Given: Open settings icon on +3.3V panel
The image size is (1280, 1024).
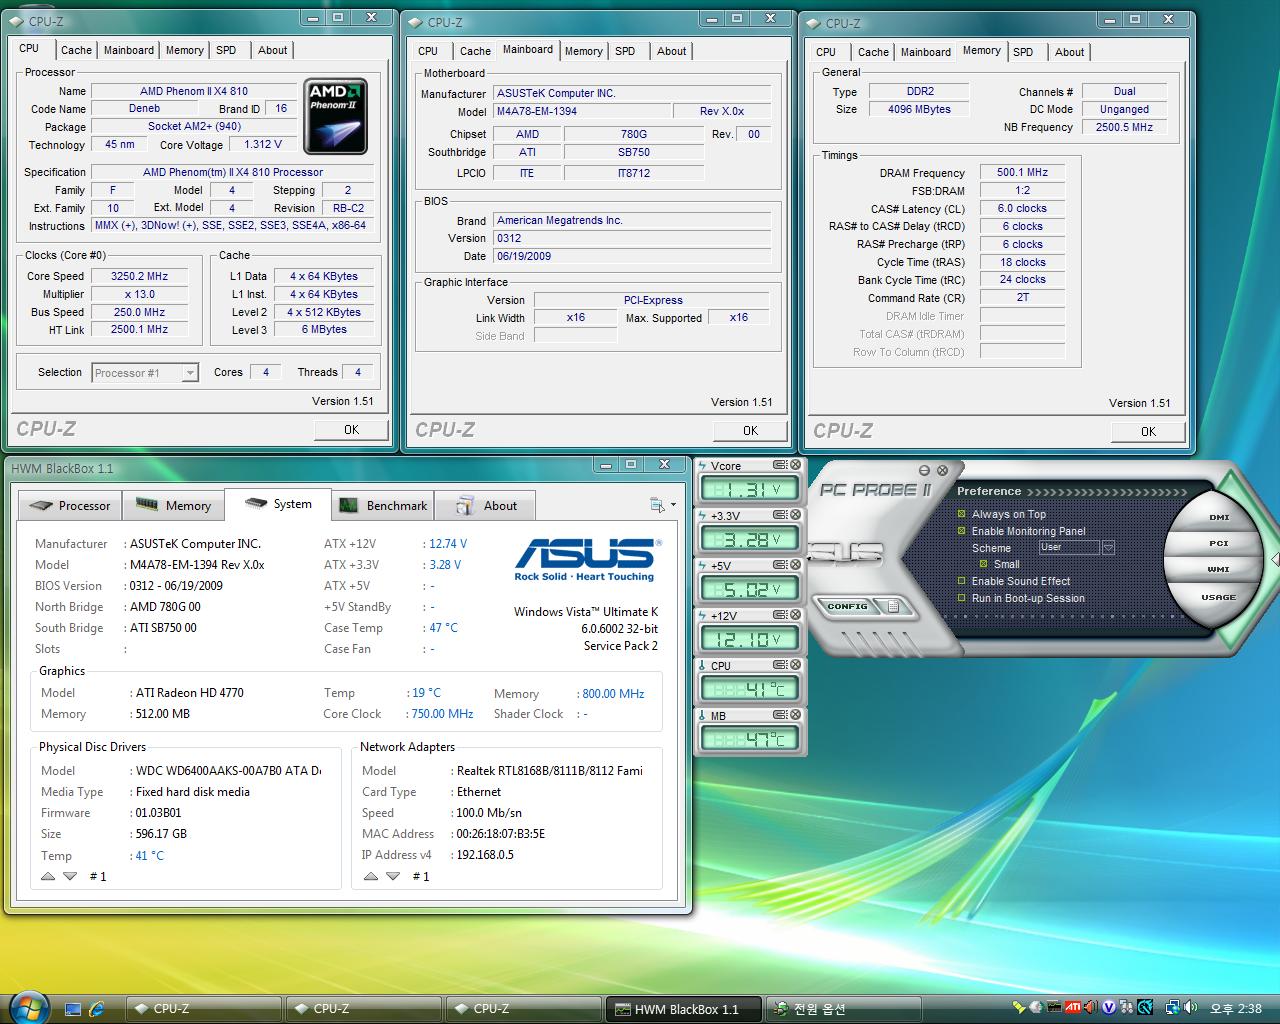Looking at the screenshot, I should (781, 515).
